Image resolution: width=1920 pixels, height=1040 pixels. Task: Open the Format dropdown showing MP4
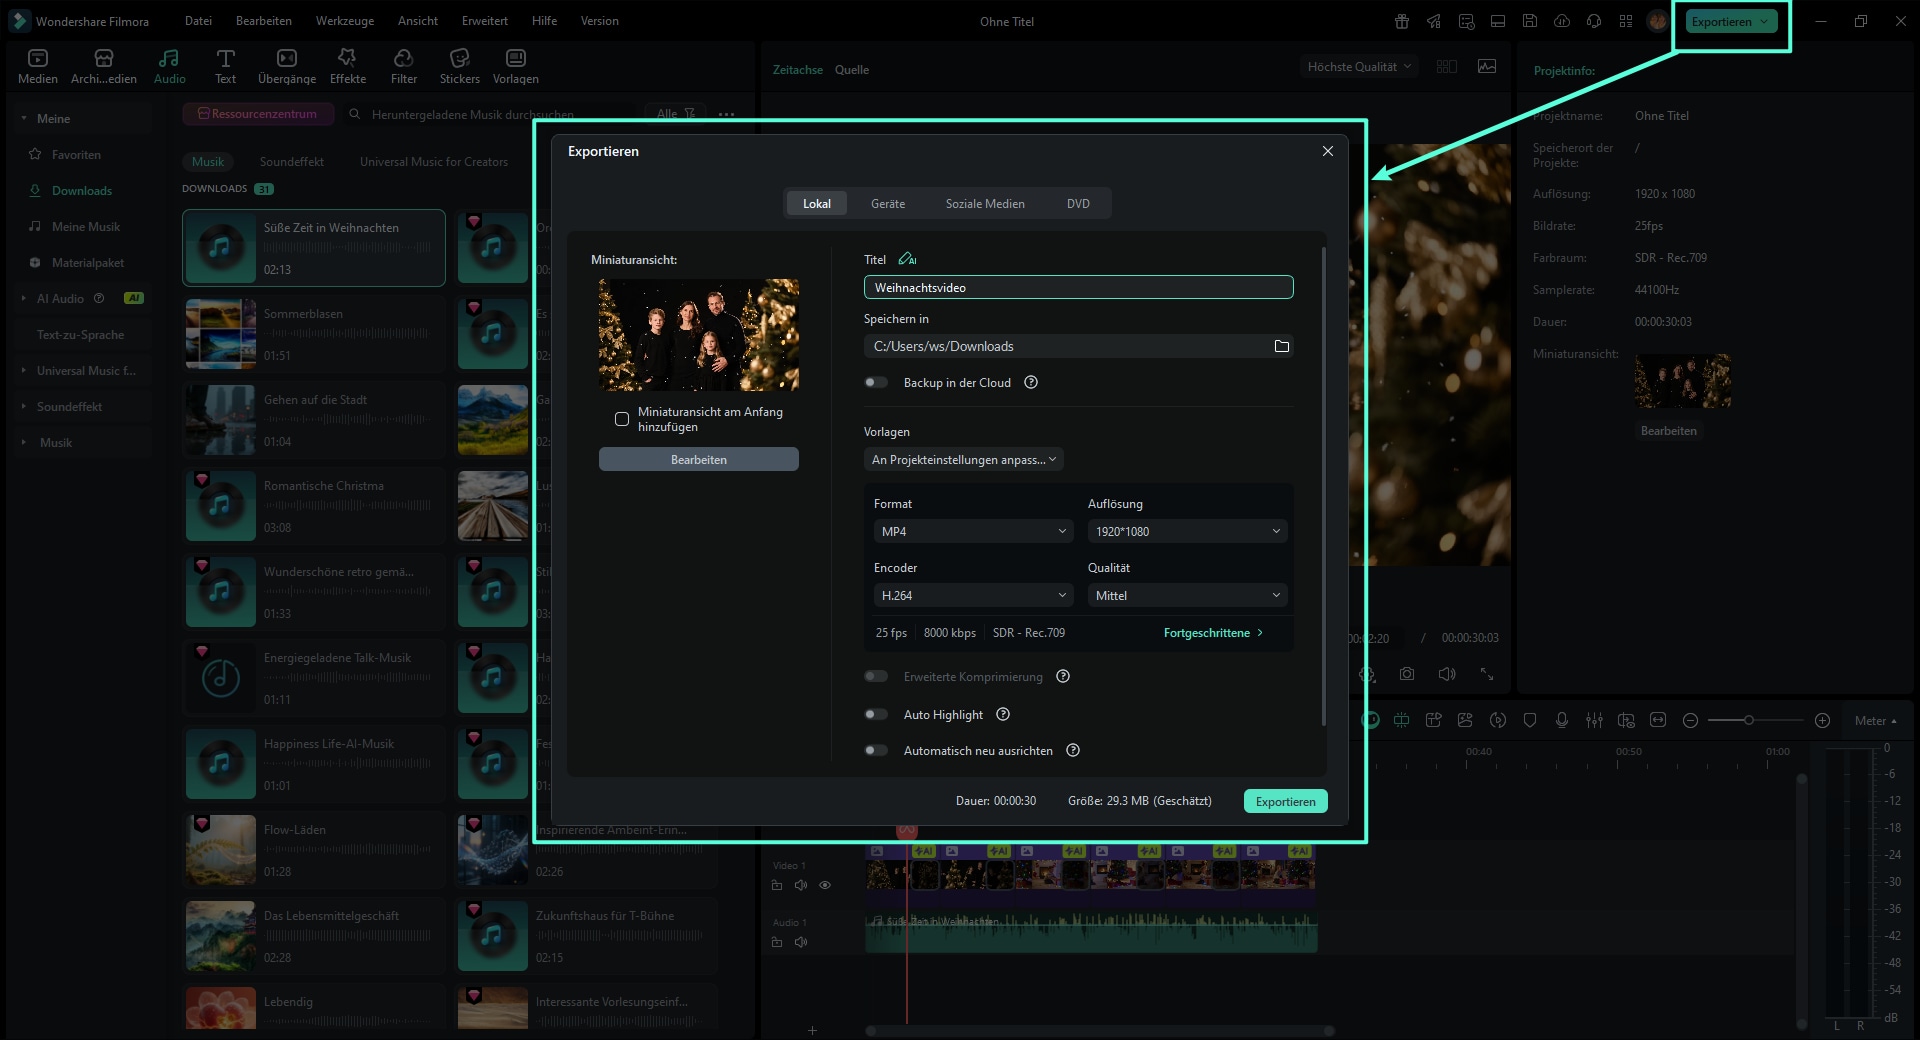tap(973, 531)
